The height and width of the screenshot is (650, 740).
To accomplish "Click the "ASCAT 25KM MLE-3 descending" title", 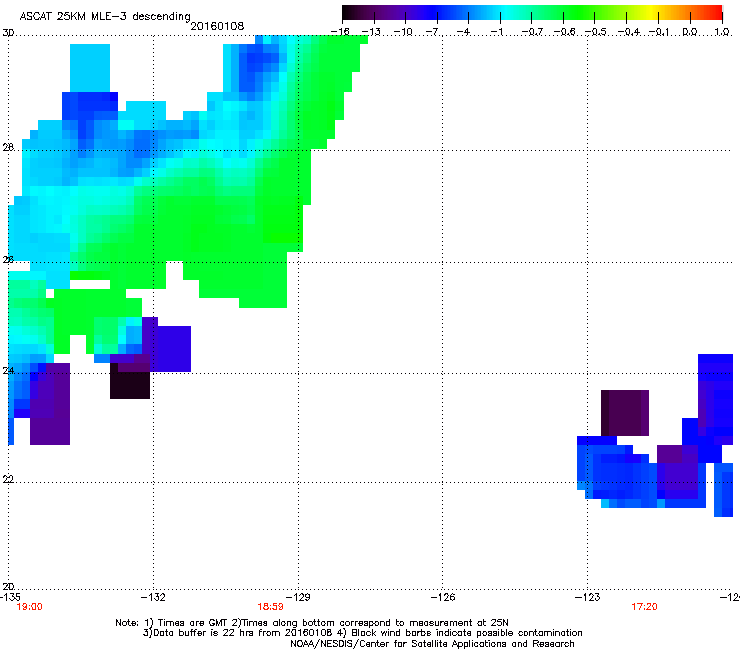I will [x=105, y=16].
